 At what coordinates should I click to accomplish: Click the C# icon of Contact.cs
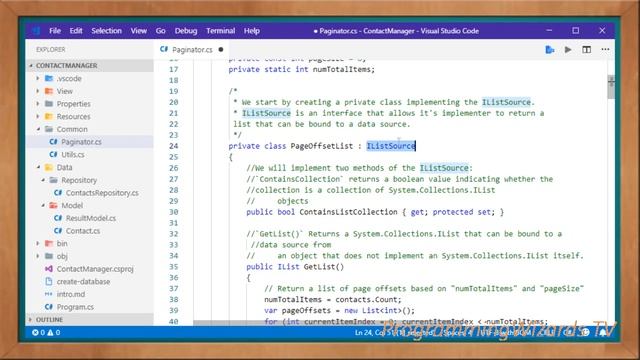[58, 231]
